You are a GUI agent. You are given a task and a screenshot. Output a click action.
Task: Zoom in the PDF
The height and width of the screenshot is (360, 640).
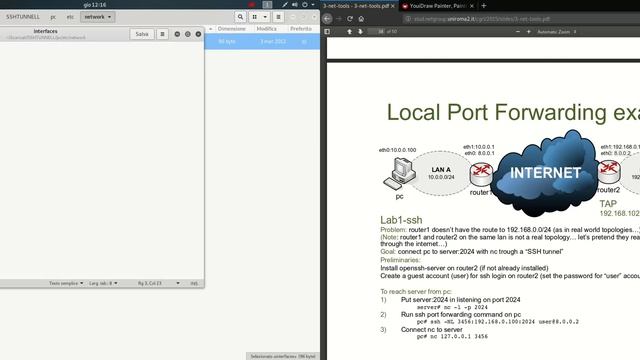529,31
